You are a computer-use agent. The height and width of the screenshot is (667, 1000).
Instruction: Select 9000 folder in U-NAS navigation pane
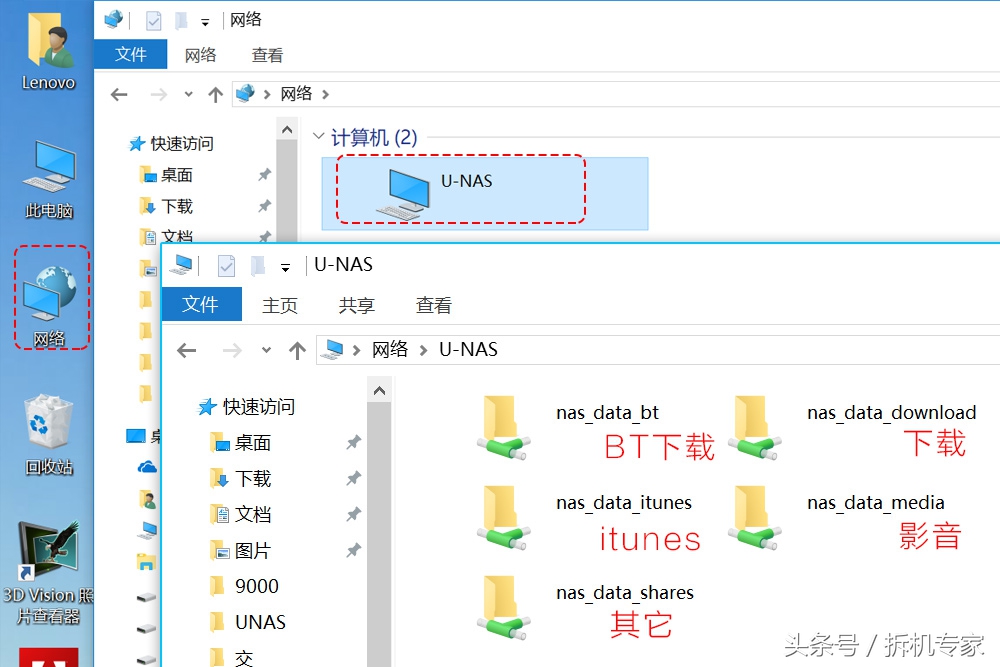(x=244, y=586)
